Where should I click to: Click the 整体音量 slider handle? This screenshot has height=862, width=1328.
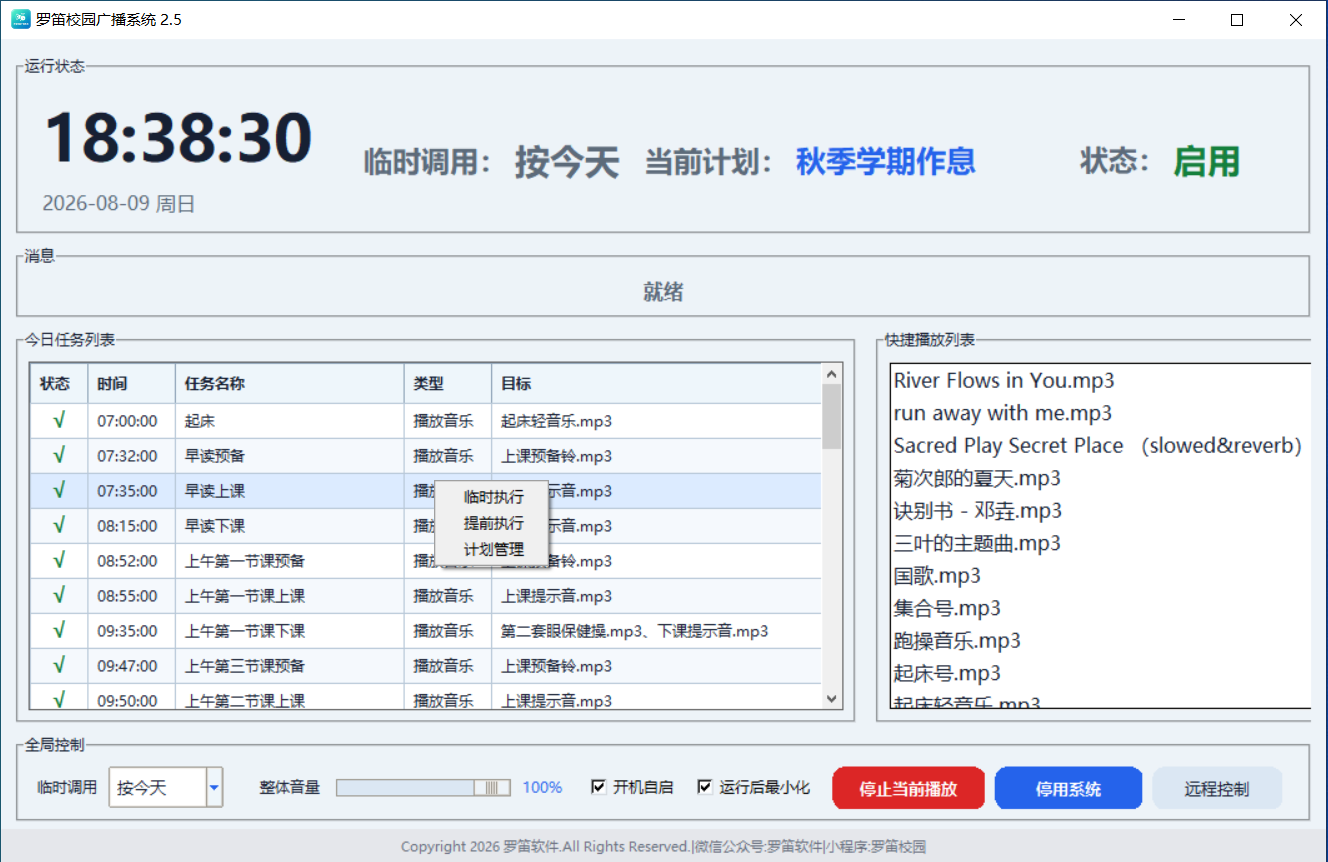pos(491,788)
